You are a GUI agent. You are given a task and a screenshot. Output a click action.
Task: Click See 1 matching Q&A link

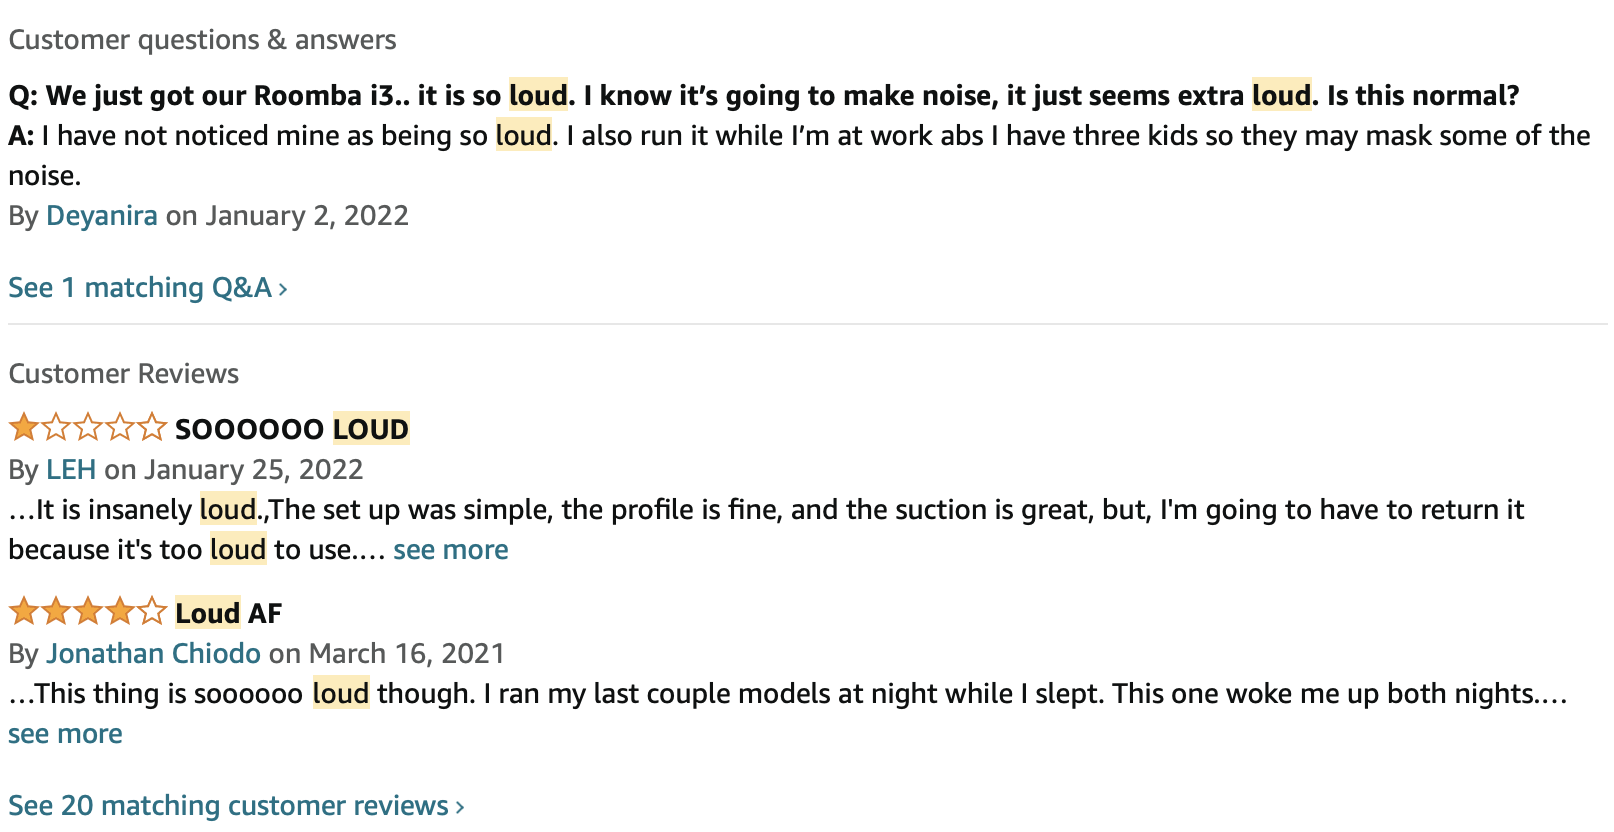point(140,288)
